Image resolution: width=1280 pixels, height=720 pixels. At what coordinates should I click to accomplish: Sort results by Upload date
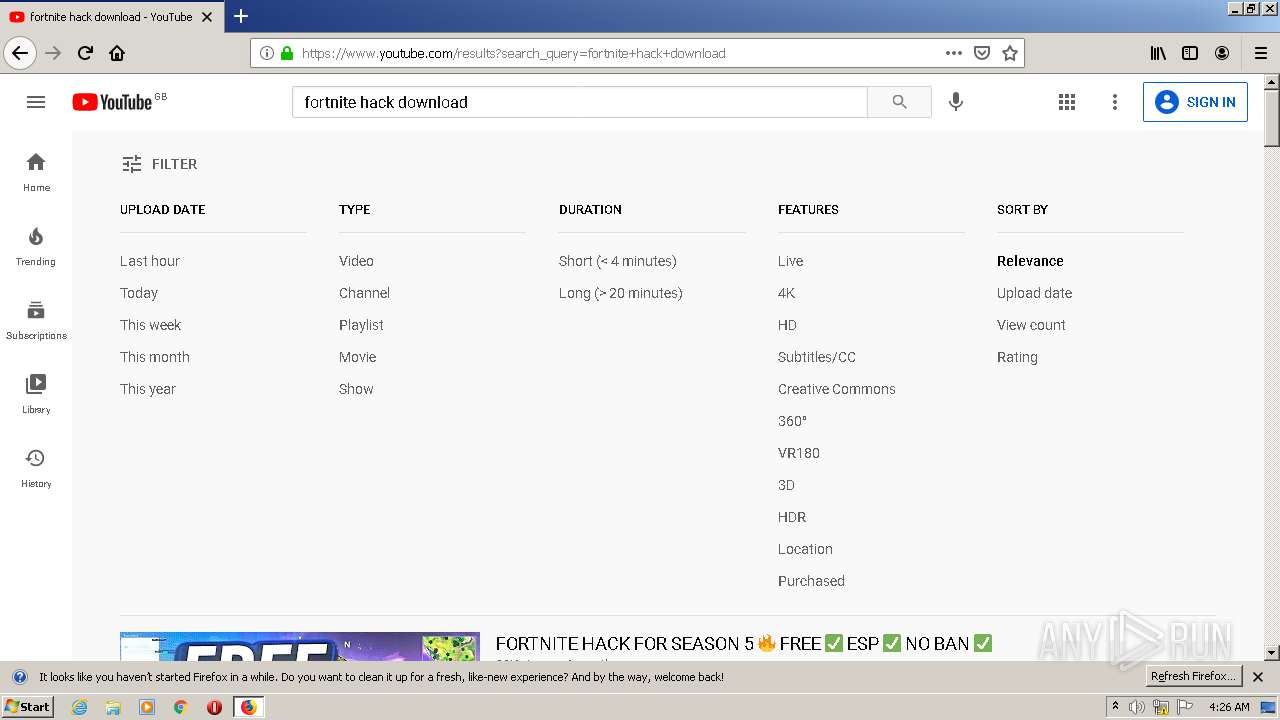[1034, 293]
